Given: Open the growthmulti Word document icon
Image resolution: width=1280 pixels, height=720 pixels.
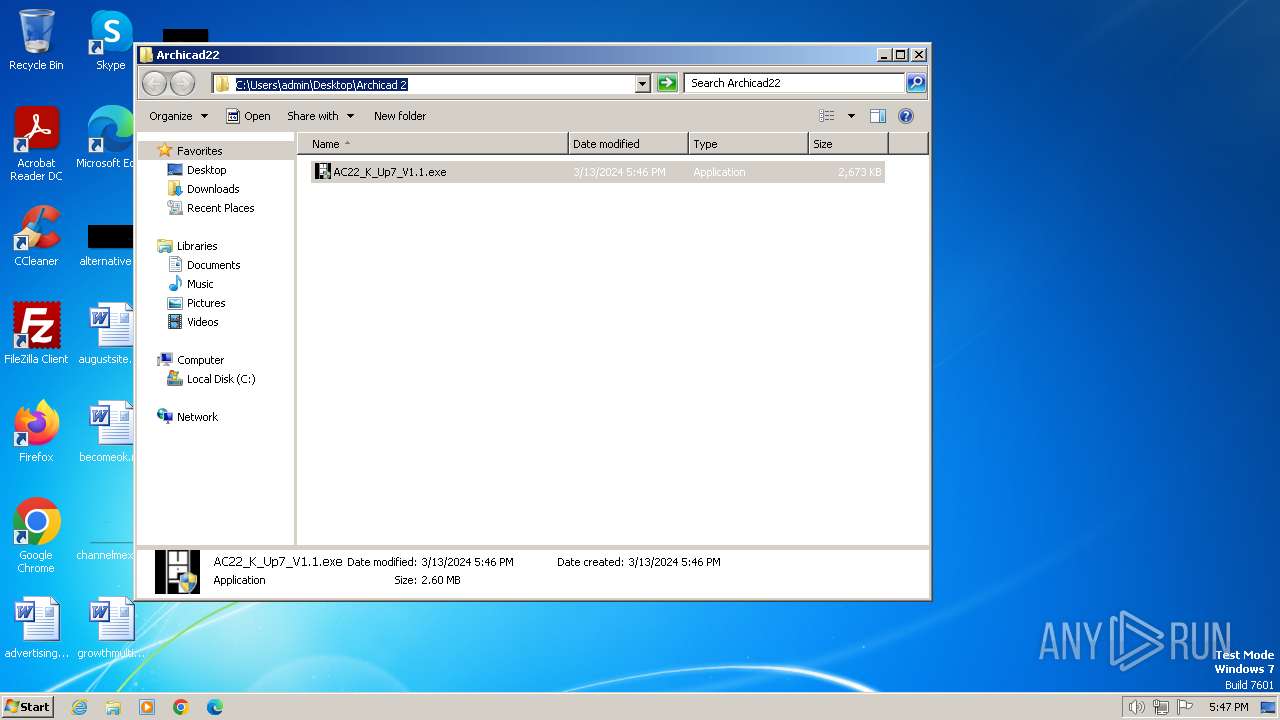Looking at the screenshot, I should (110, 628).
